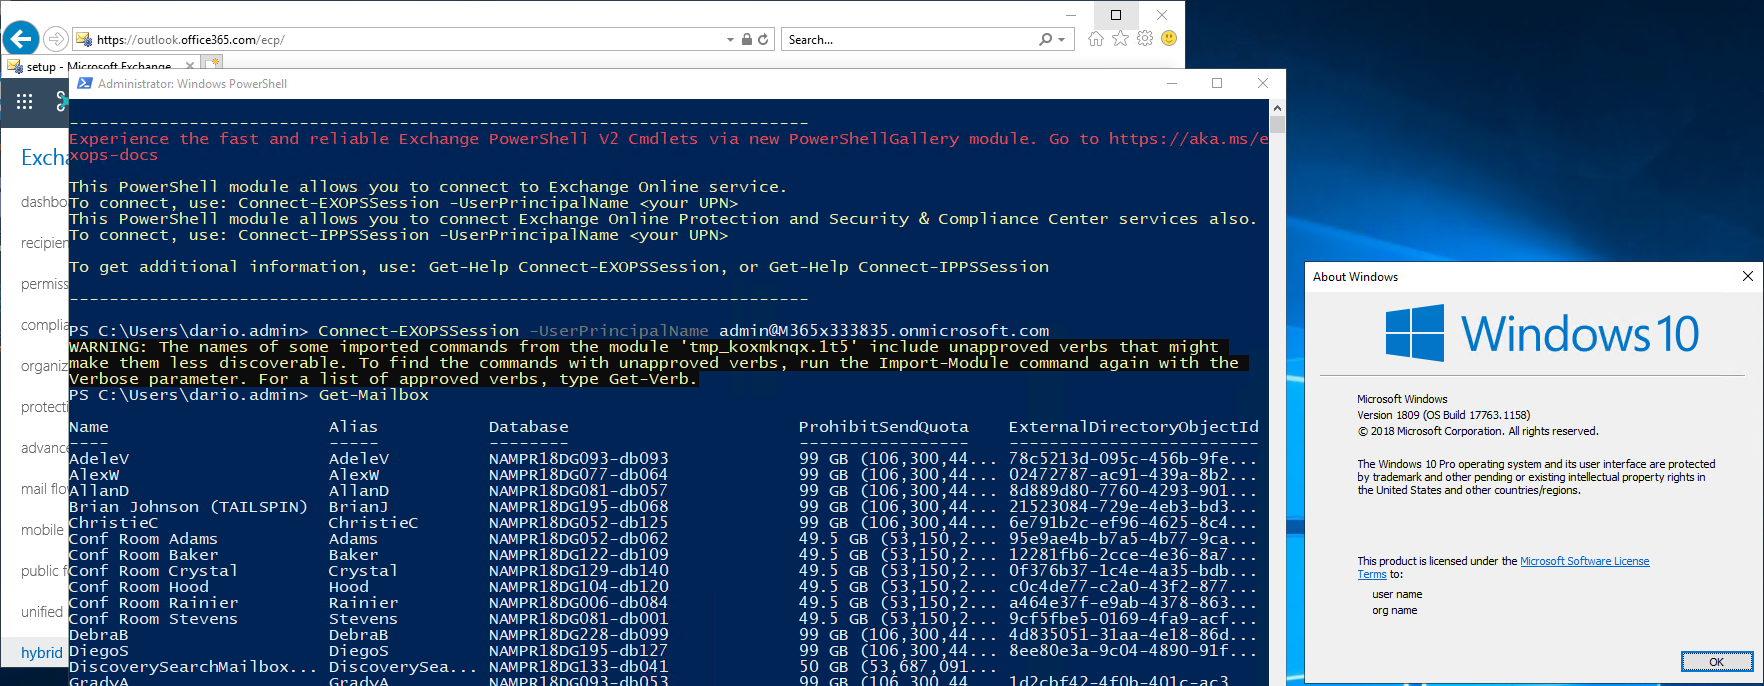
Task: Click the 'Get-Mailbox' command text
Action: coord(373,395)
